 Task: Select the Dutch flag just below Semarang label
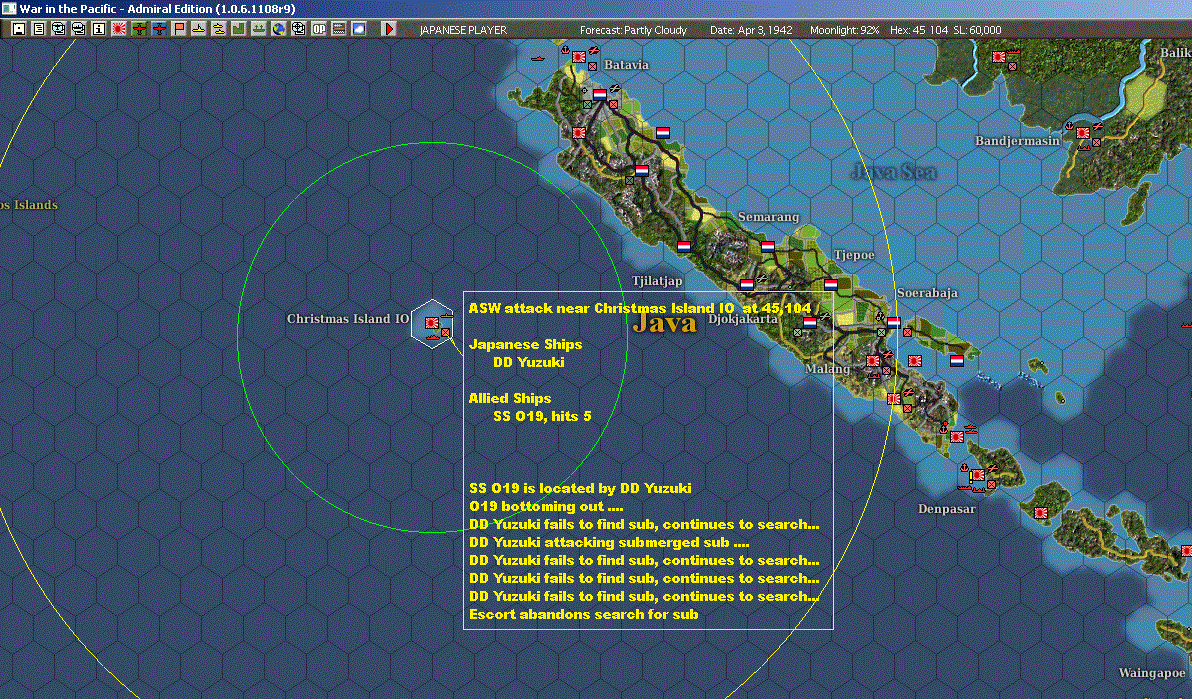pyautogui.click(x=768, y=246)
